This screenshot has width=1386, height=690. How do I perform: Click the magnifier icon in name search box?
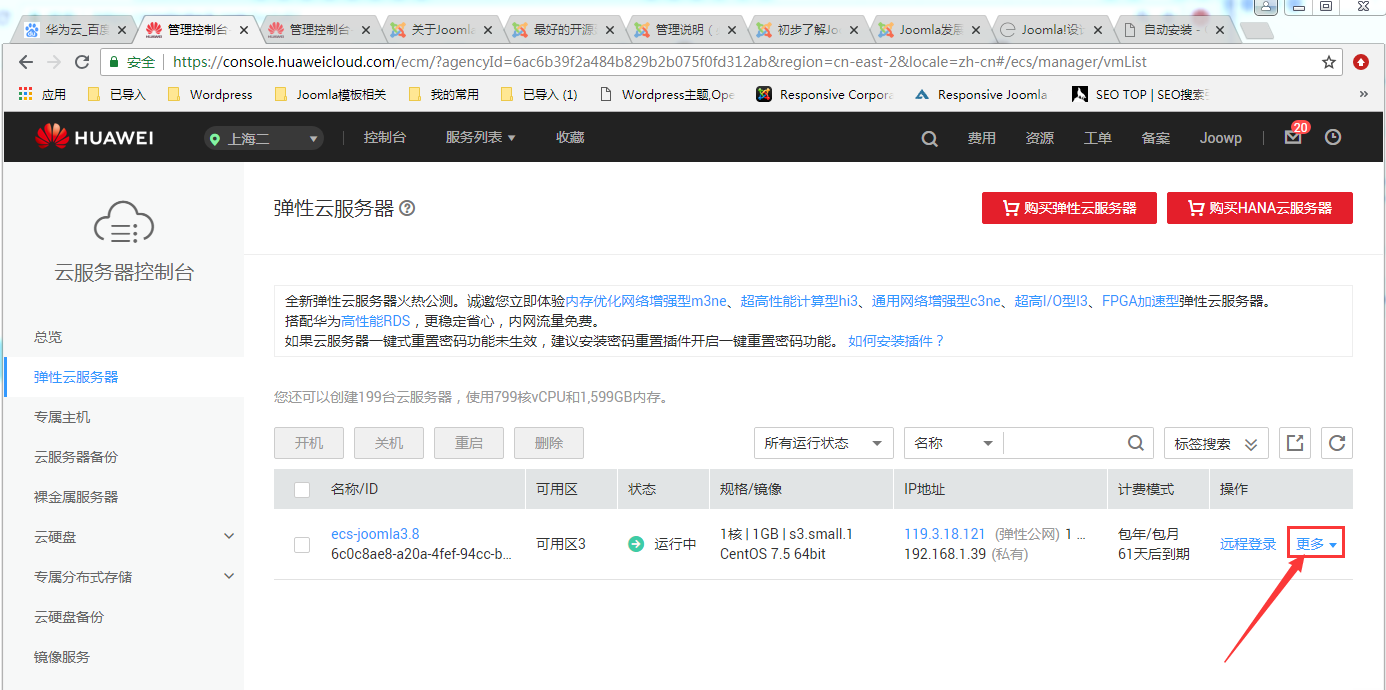click(1136, 443)
